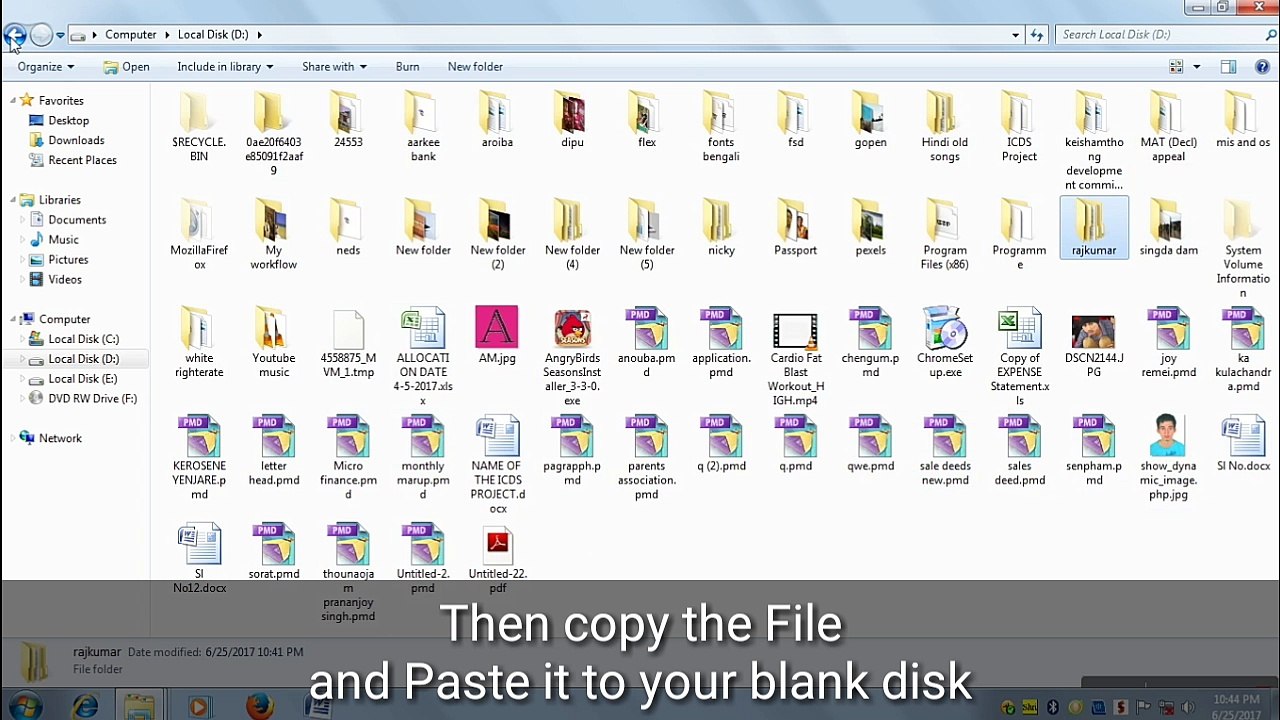
Task: Open the Youtube music folder
Action: coord(273,342)
